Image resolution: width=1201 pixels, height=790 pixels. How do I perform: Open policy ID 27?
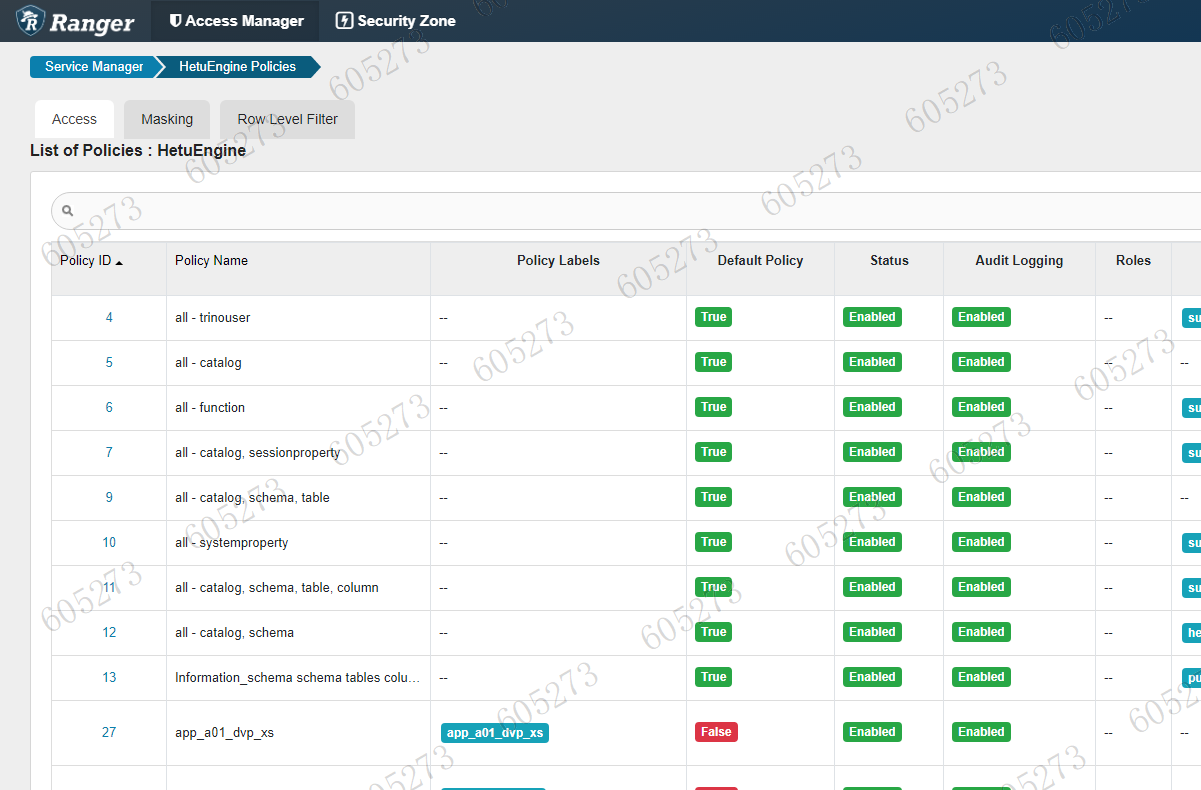[x=109, y=733]
